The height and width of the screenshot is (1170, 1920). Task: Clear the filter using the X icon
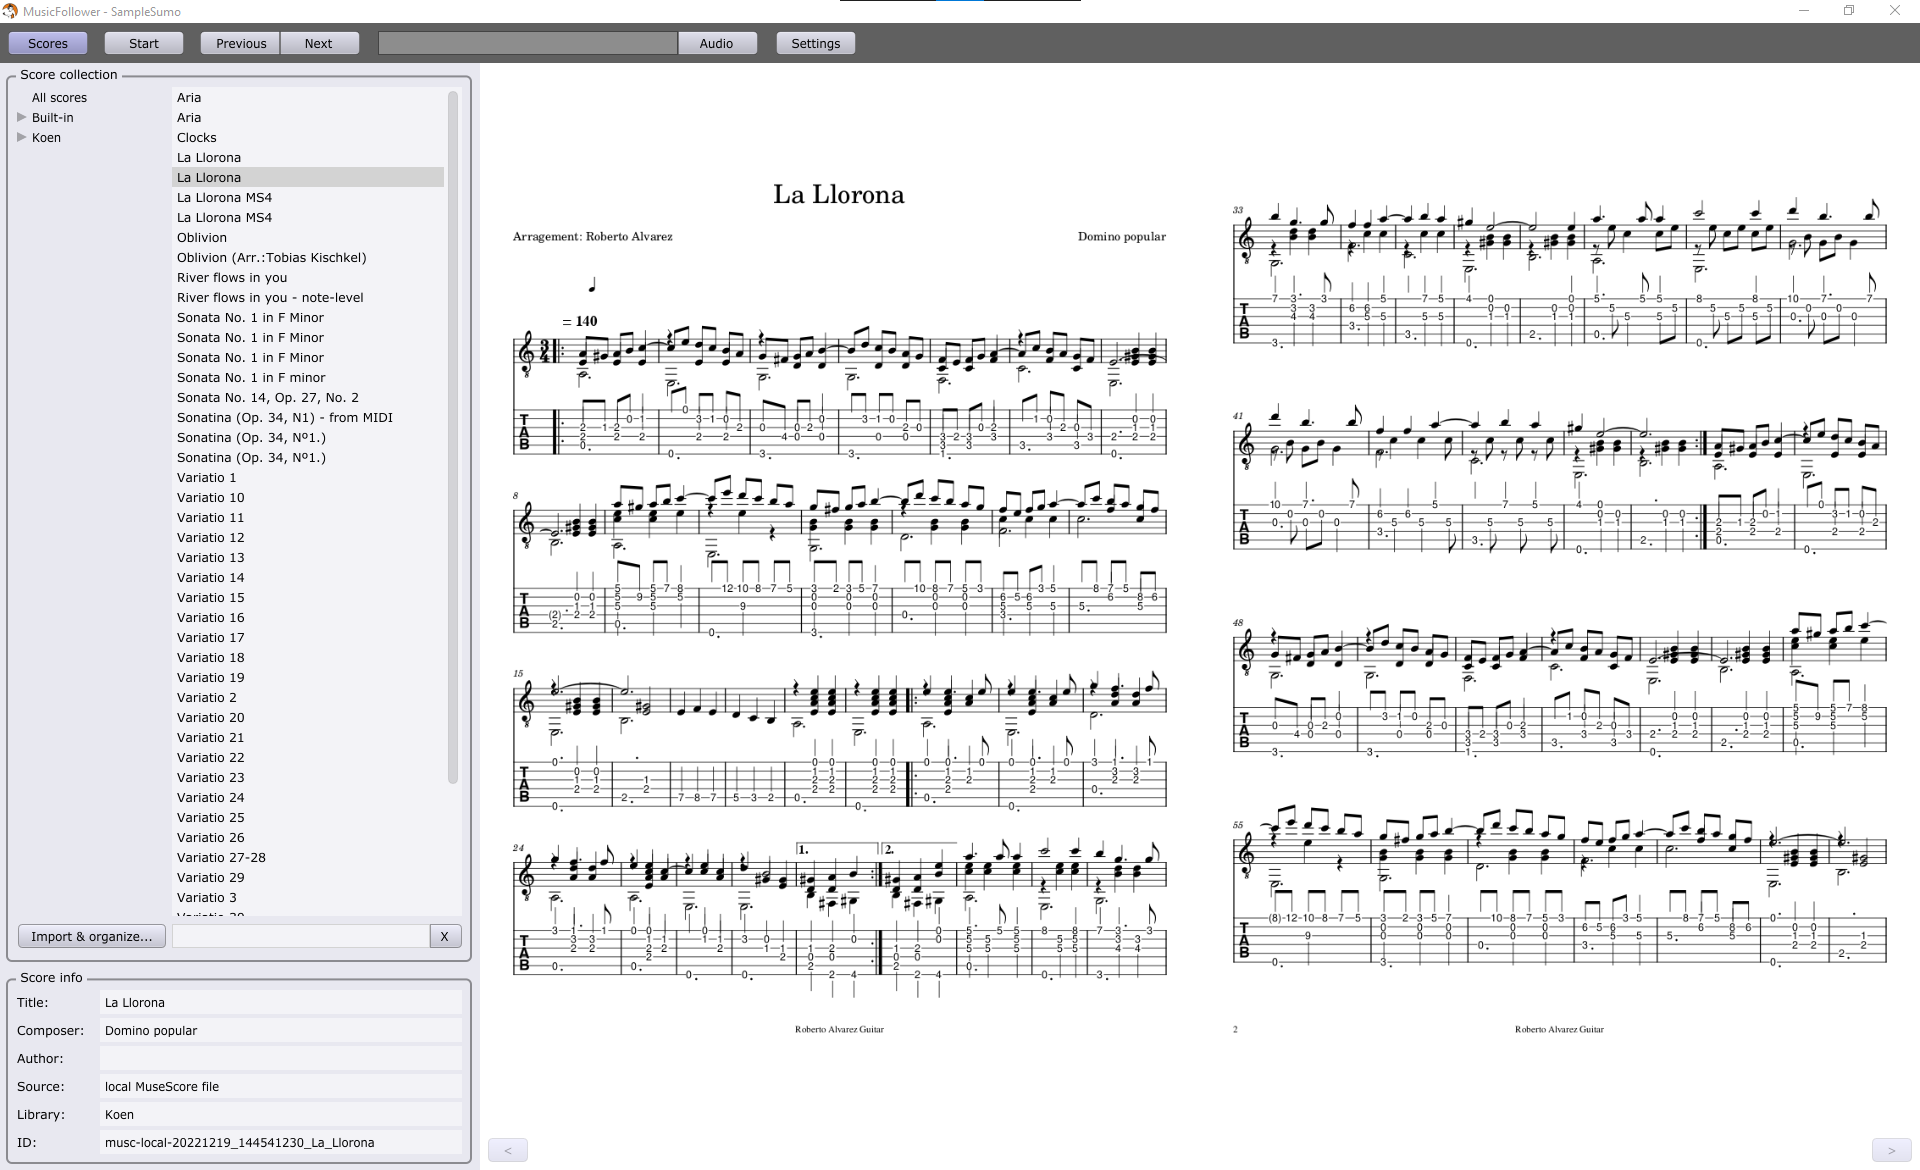pyautogui.click(x=444, y=936)
